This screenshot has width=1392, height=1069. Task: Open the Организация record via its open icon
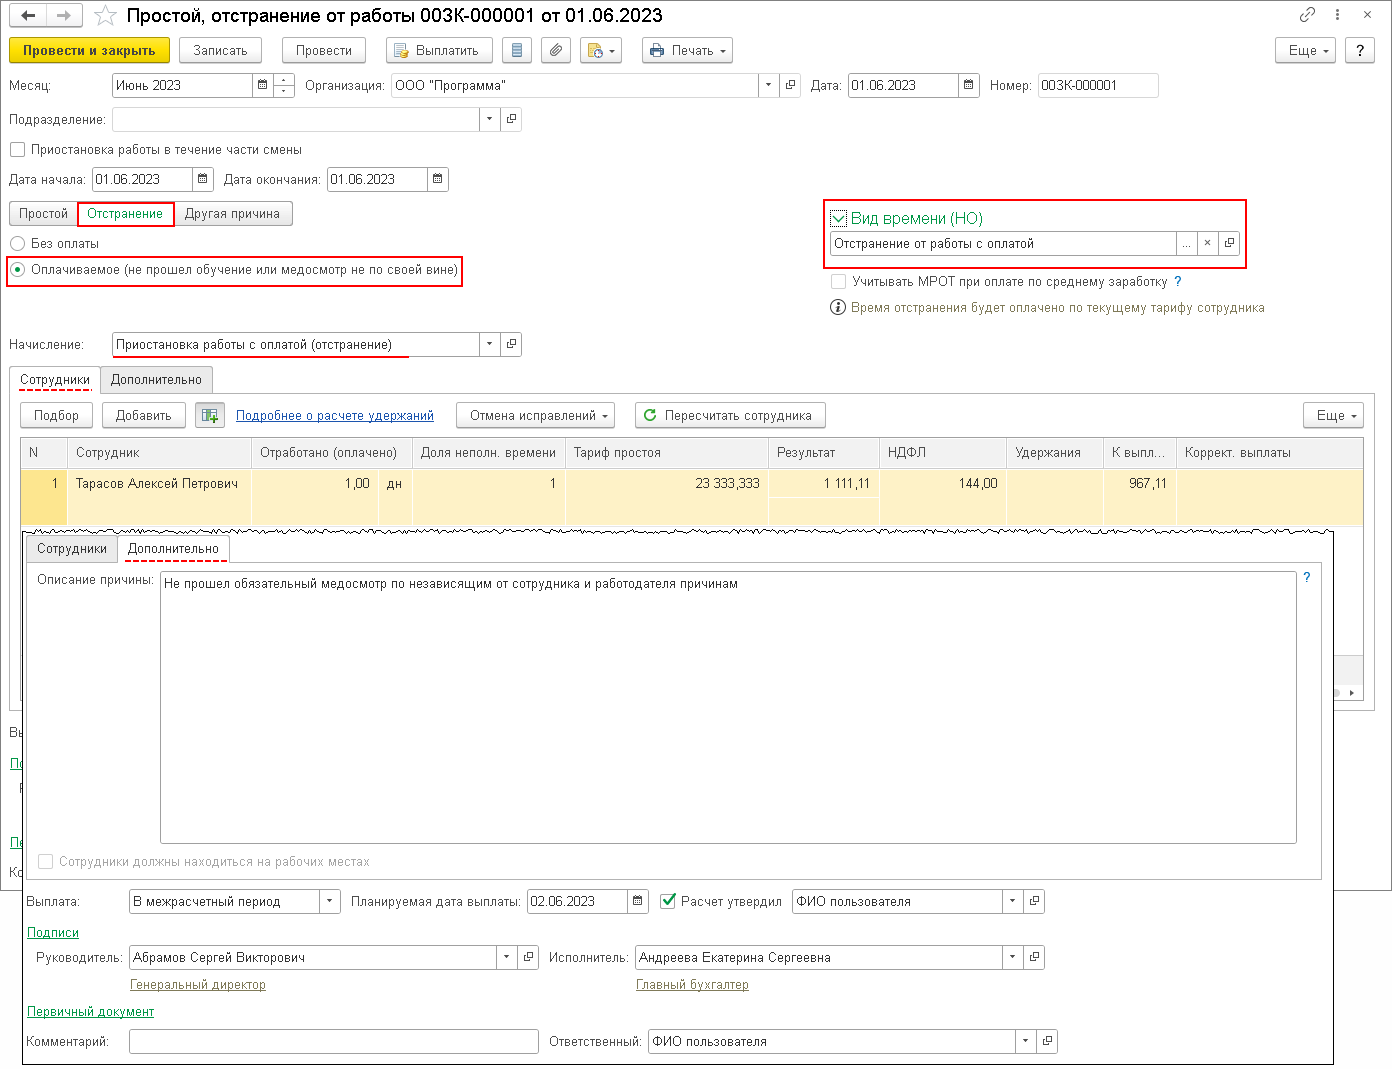click(791, 85)
